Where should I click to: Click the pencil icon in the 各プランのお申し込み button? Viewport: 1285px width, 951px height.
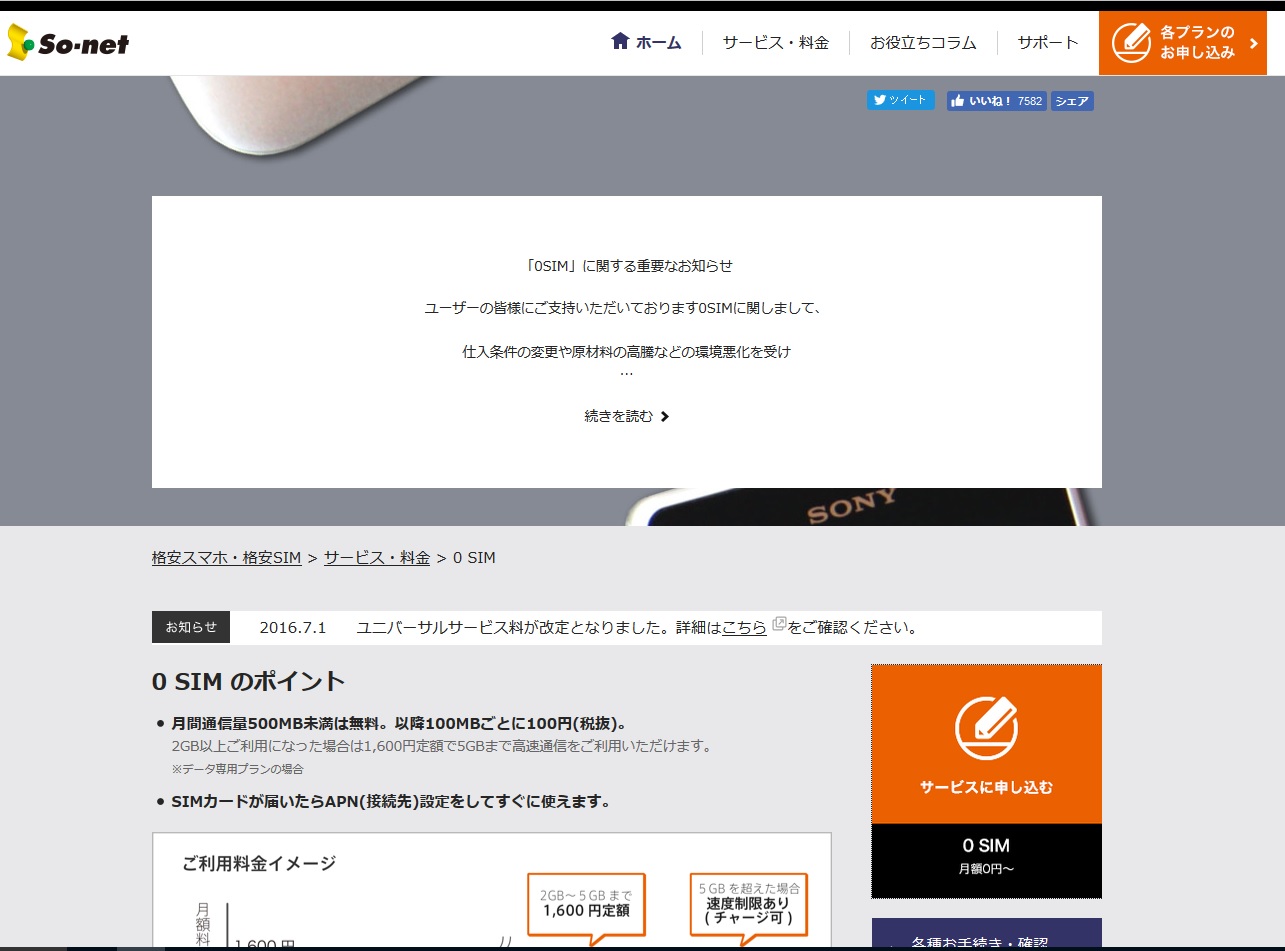click(x=1131, y=43)
